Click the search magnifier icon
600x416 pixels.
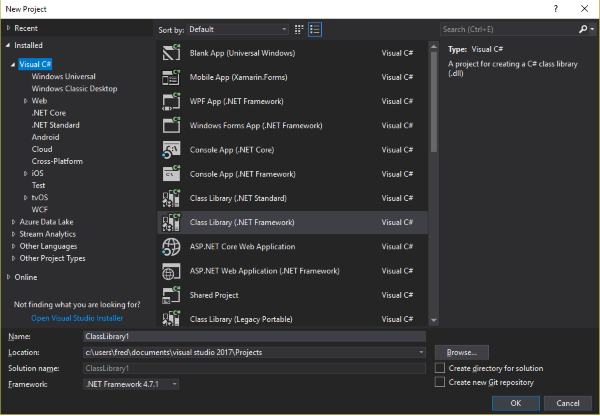pyautogui.click(x=582, y=29)
